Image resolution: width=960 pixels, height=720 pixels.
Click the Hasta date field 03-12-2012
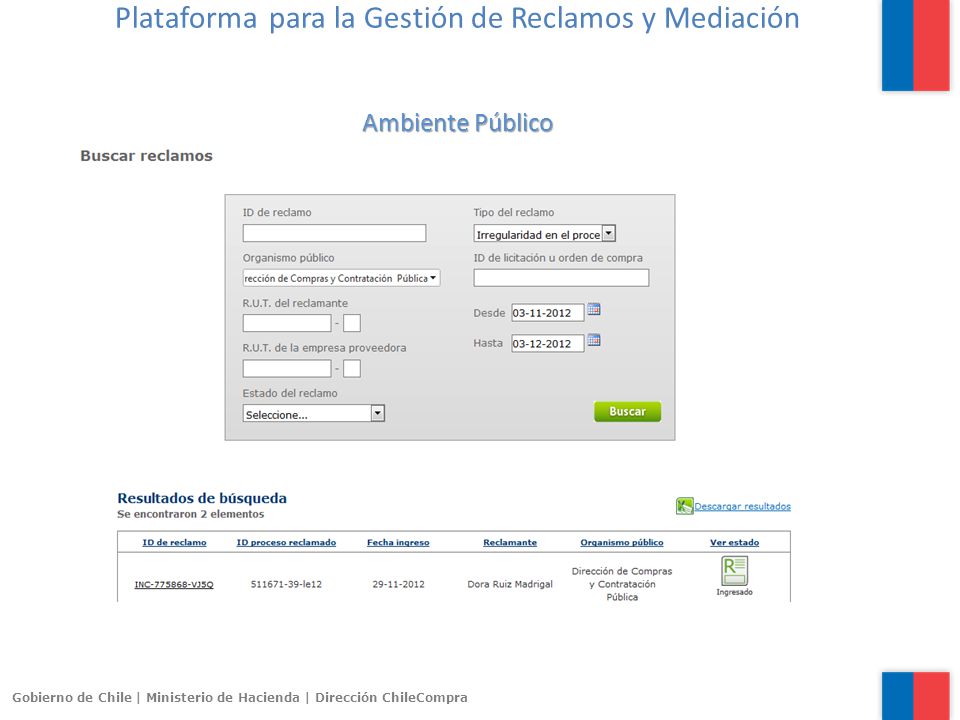point(547,343)
